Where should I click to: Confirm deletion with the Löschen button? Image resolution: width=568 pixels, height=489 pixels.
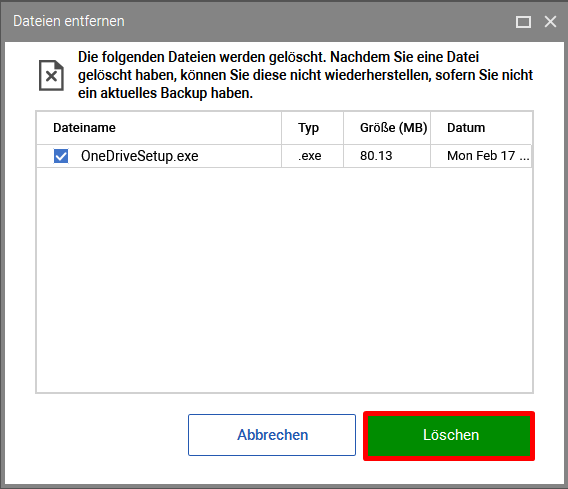tap(449, 436)
